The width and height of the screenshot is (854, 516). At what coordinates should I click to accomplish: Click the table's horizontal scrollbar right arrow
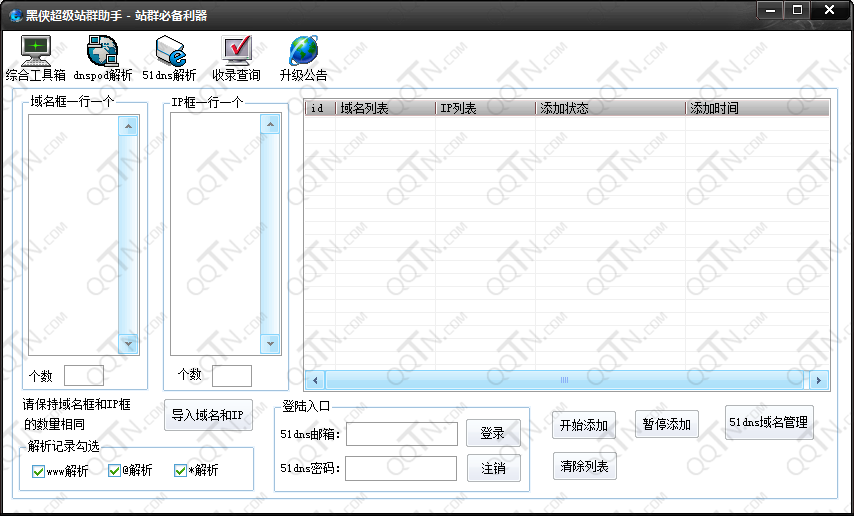tap(819, 380)
